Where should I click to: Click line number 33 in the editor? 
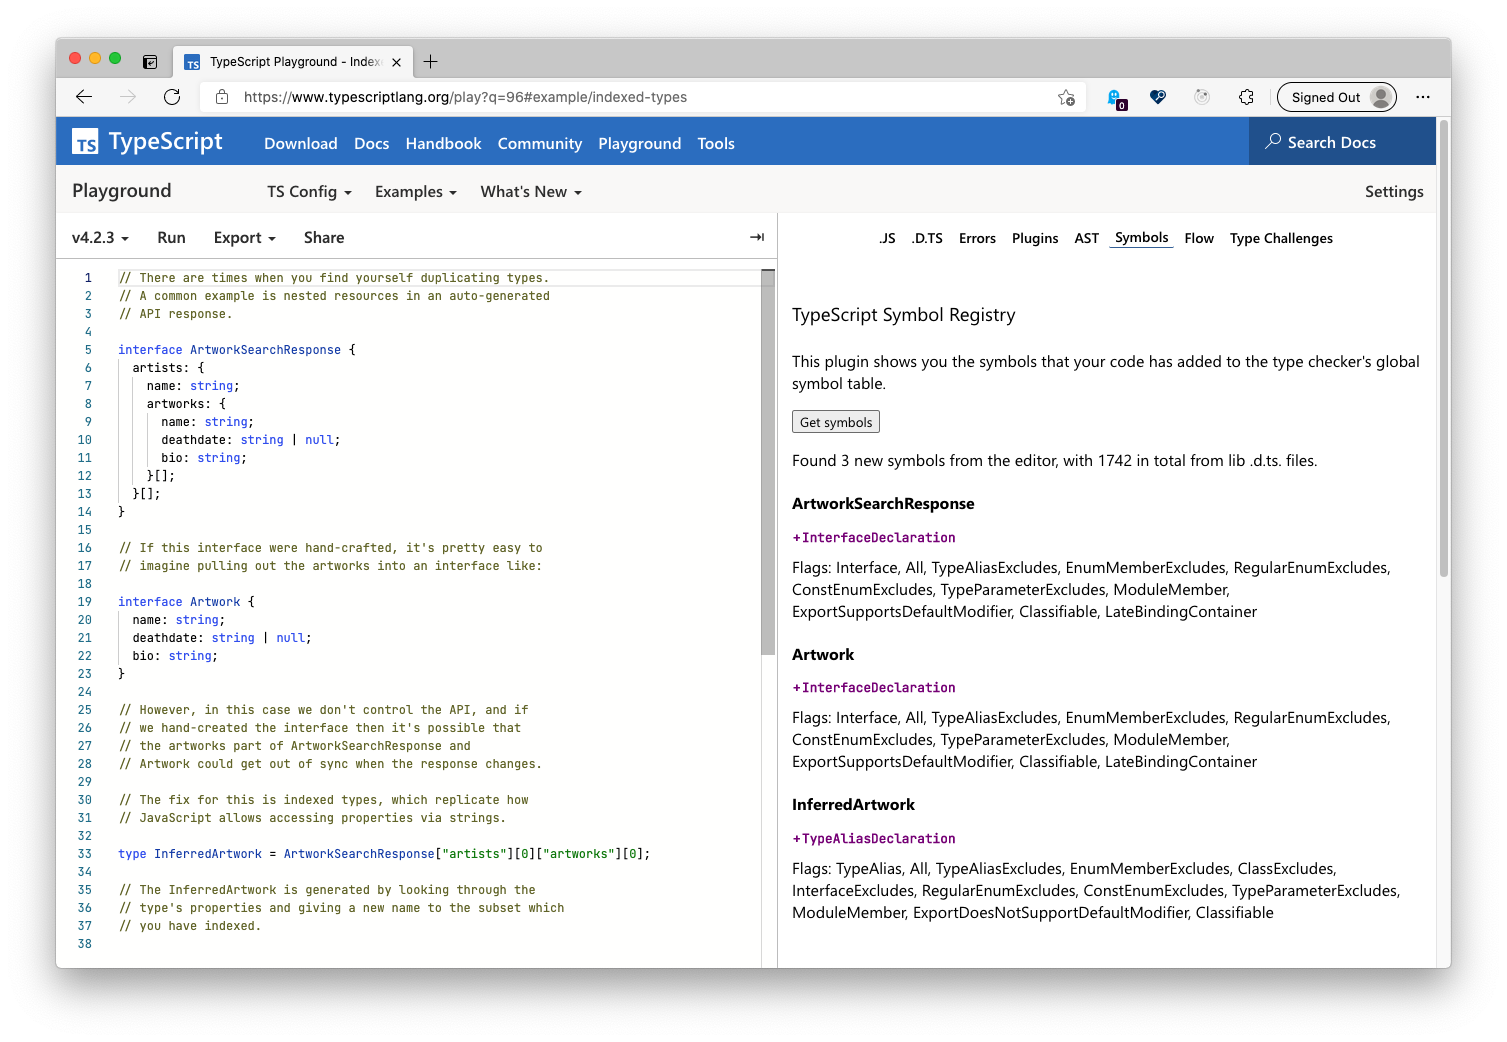[x=85, y=854]
